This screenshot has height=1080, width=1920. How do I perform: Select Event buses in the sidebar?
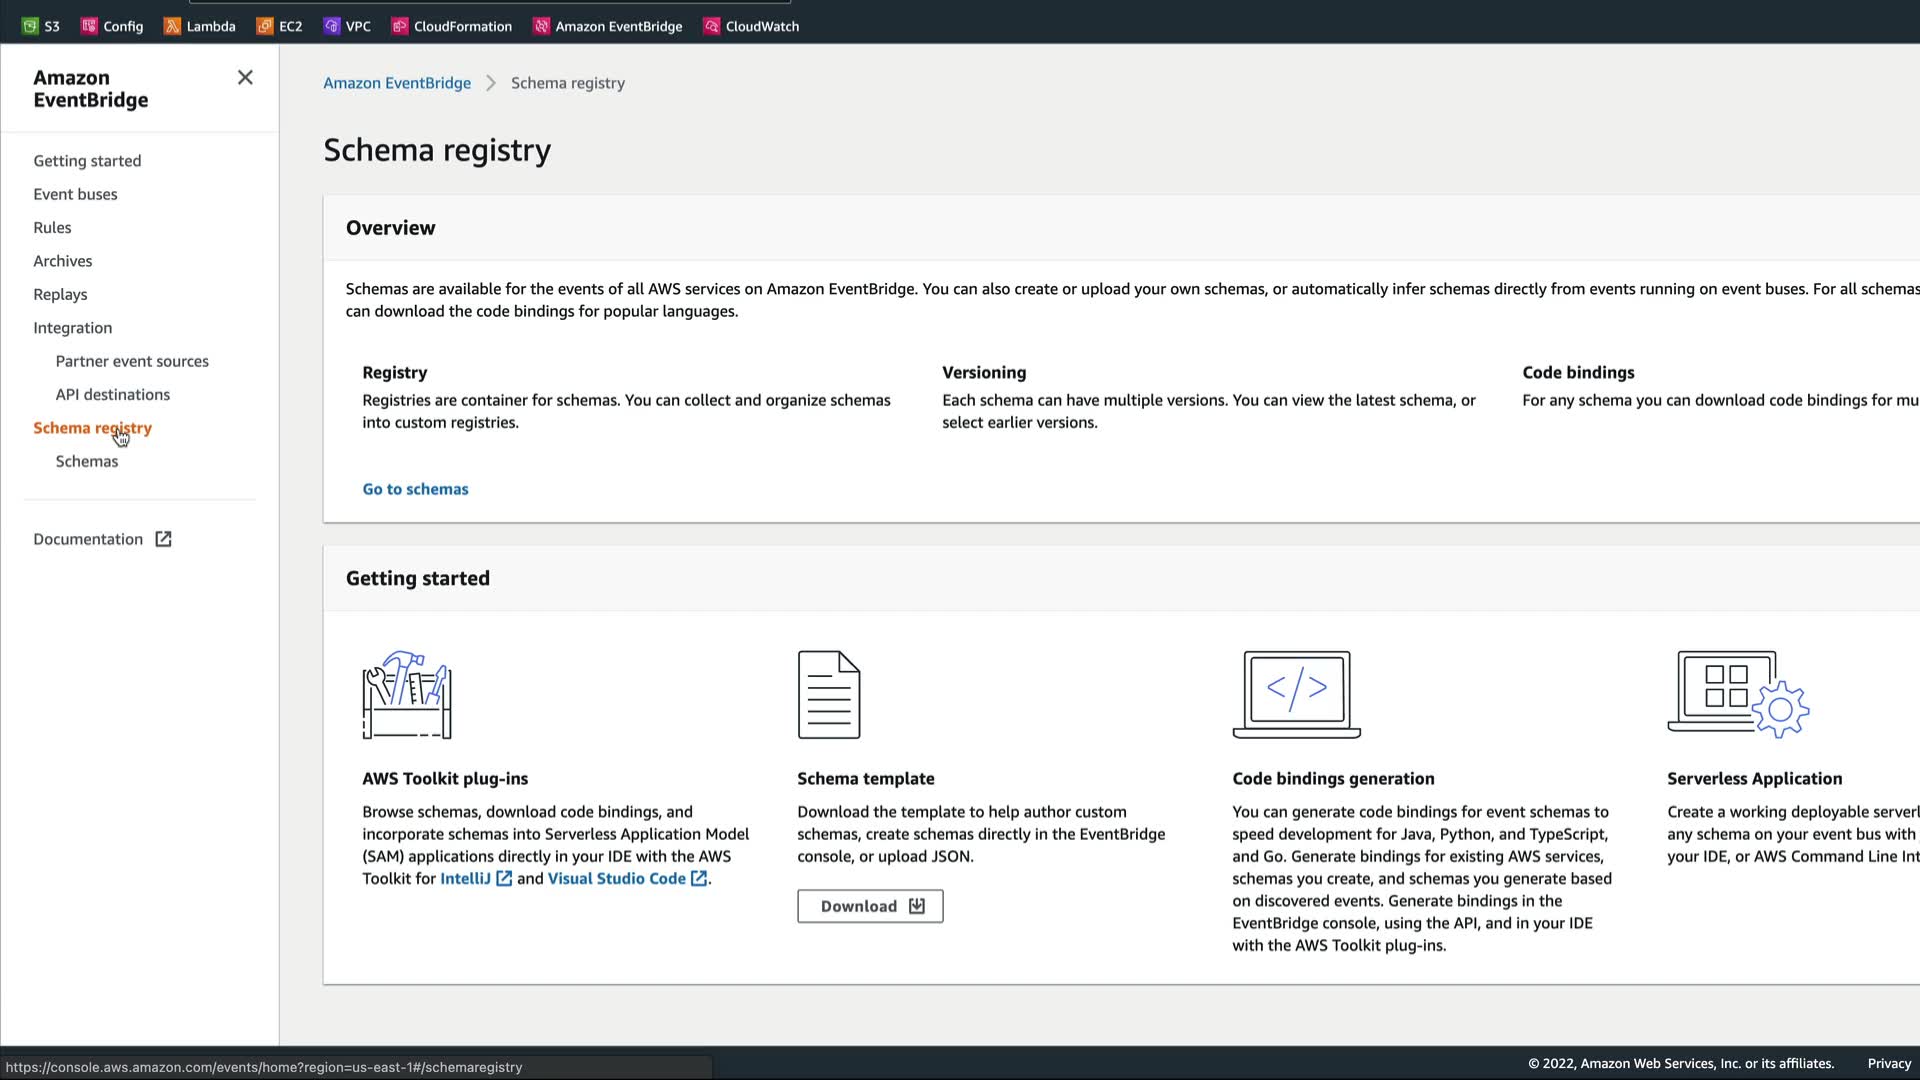coord(75,194)
